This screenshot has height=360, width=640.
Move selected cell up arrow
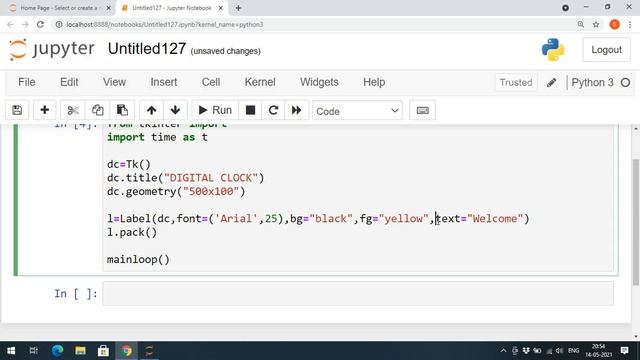(151, 110)
